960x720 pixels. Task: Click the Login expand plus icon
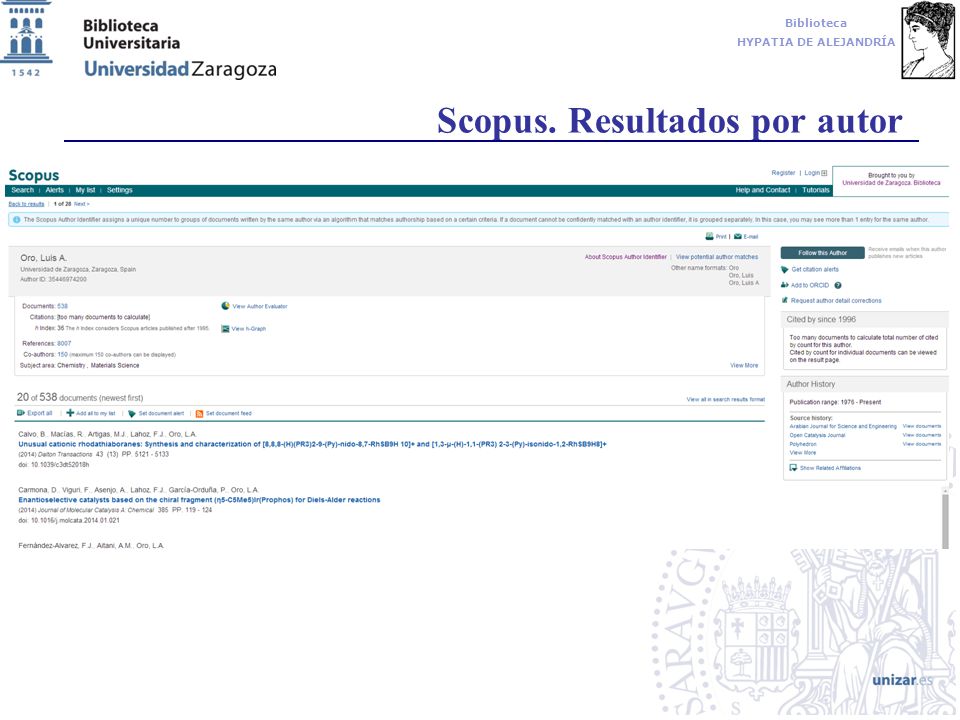click(x=824, y=173)
